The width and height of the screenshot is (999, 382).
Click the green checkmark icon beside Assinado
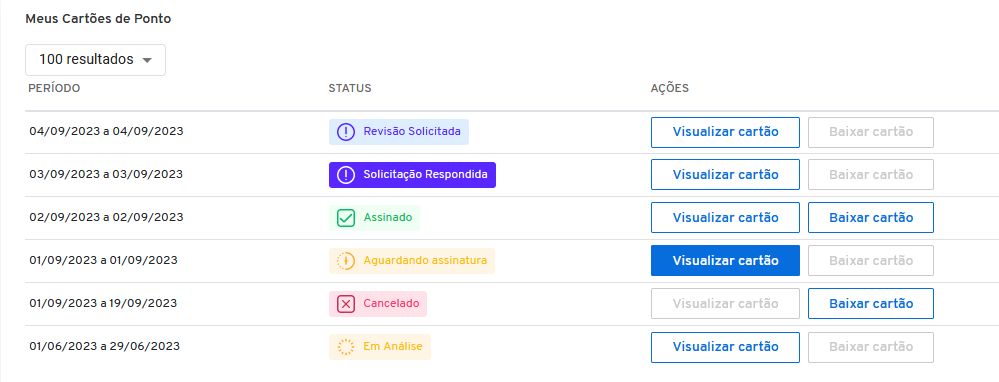tap(345, 218)
